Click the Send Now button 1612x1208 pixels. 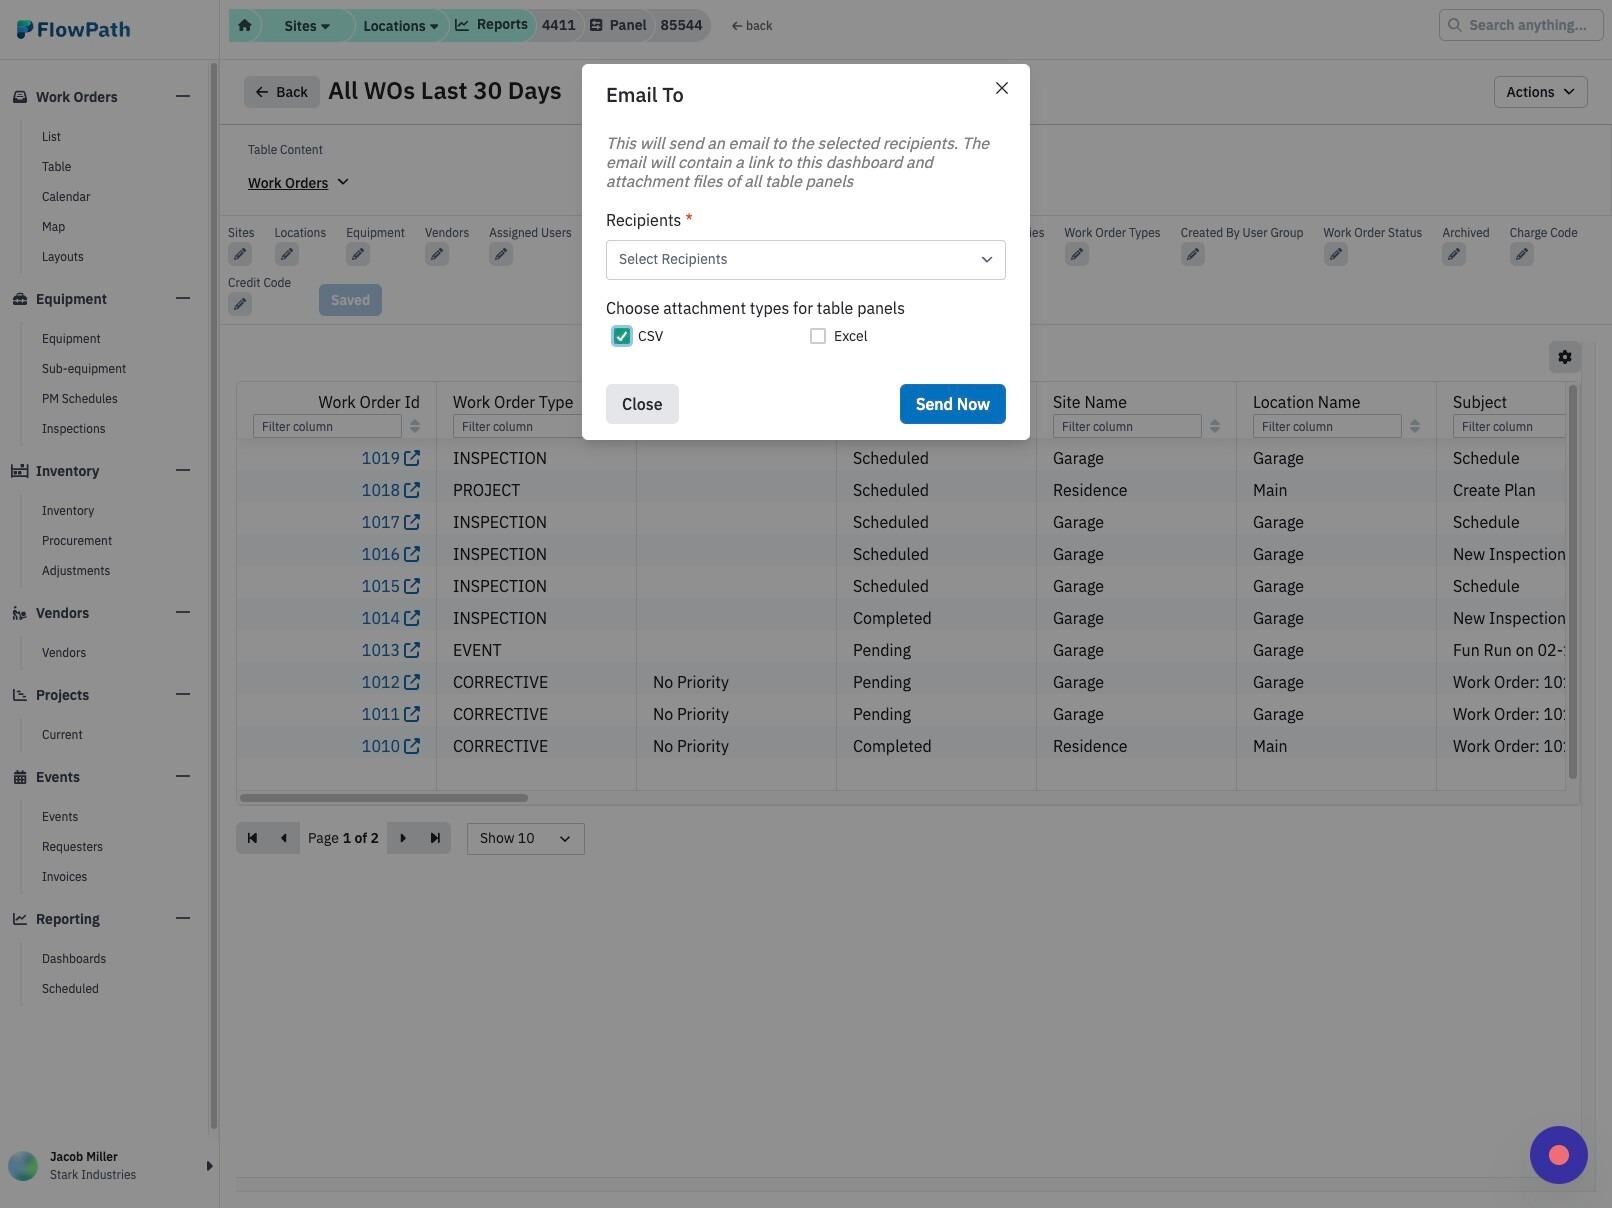click(x=953, y=404)
